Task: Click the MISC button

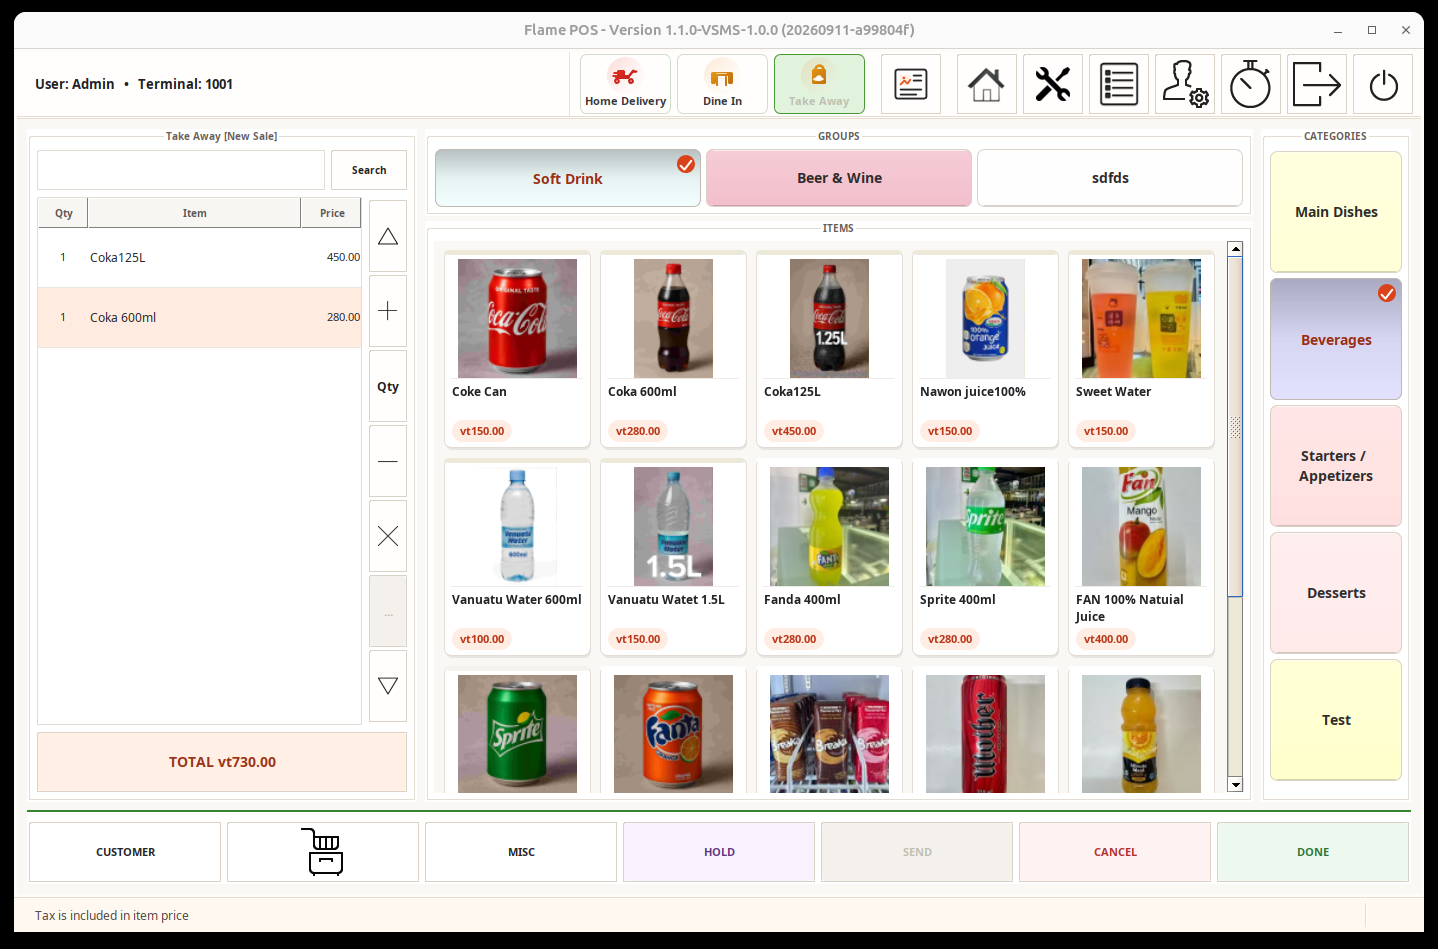Action: pos(521,852)
